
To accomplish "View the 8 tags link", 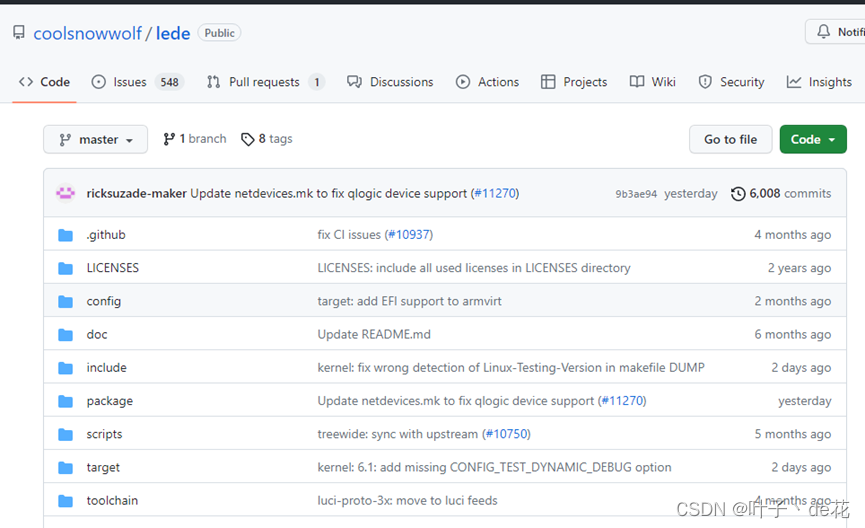I will click(266, 139).
